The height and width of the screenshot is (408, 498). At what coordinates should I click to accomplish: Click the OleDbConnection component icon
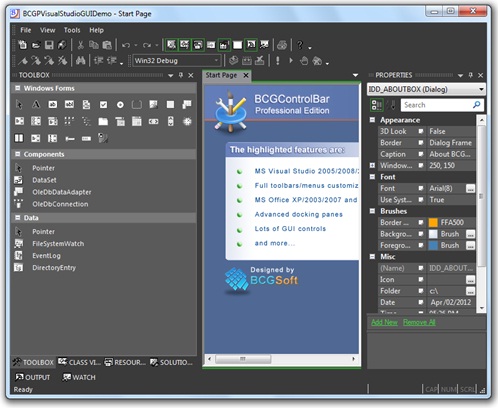(x=18, y=204)
